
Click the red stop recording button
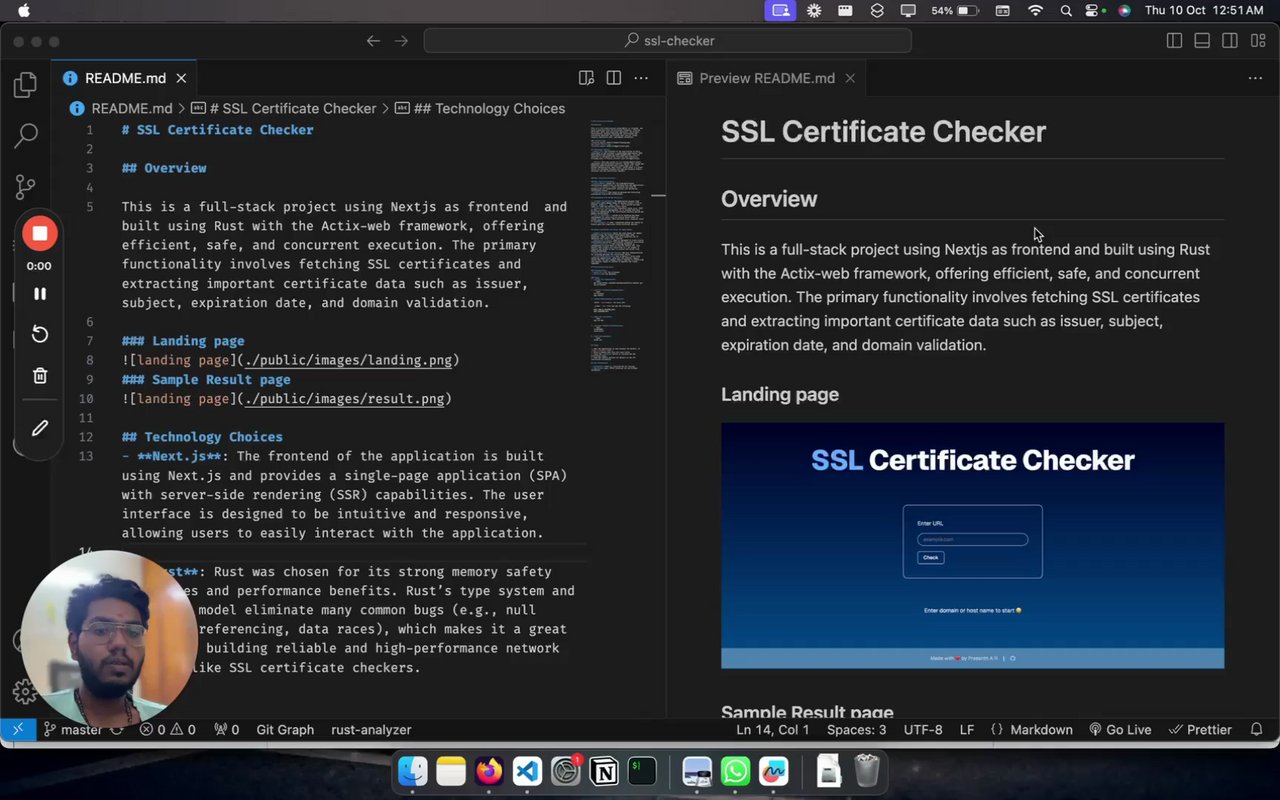40,234
